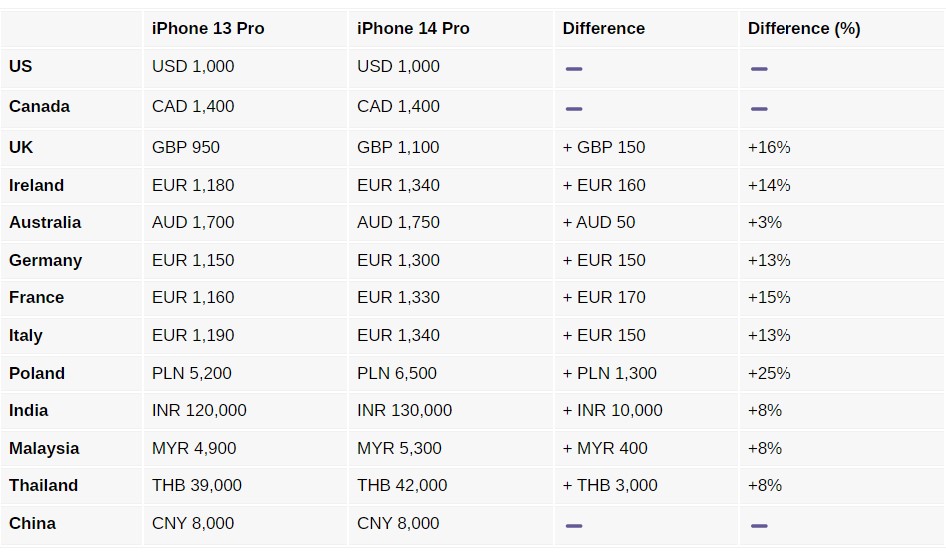This screenshot has height=556, width=946.
Task: Select the Ireland +14% cell
Action: pyautogui.click(x=769, y=185)
